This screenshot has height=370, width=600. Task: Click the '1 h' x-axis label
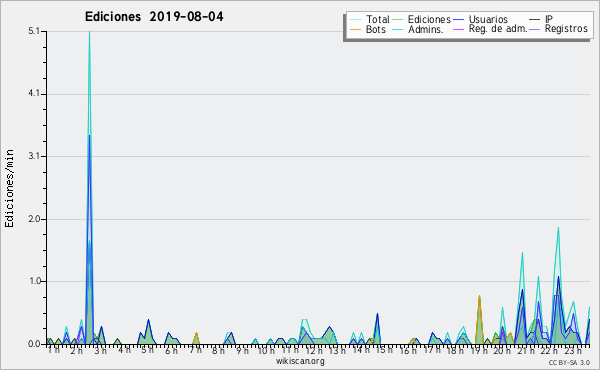pyautogui.click(x=54, y=350)
